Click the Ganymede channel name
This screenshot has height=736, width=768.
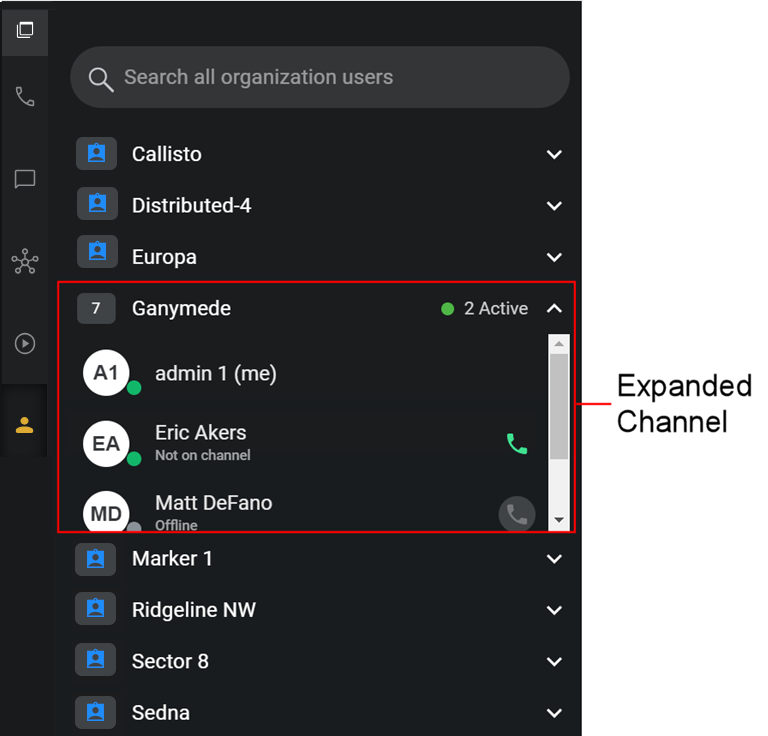181,309
